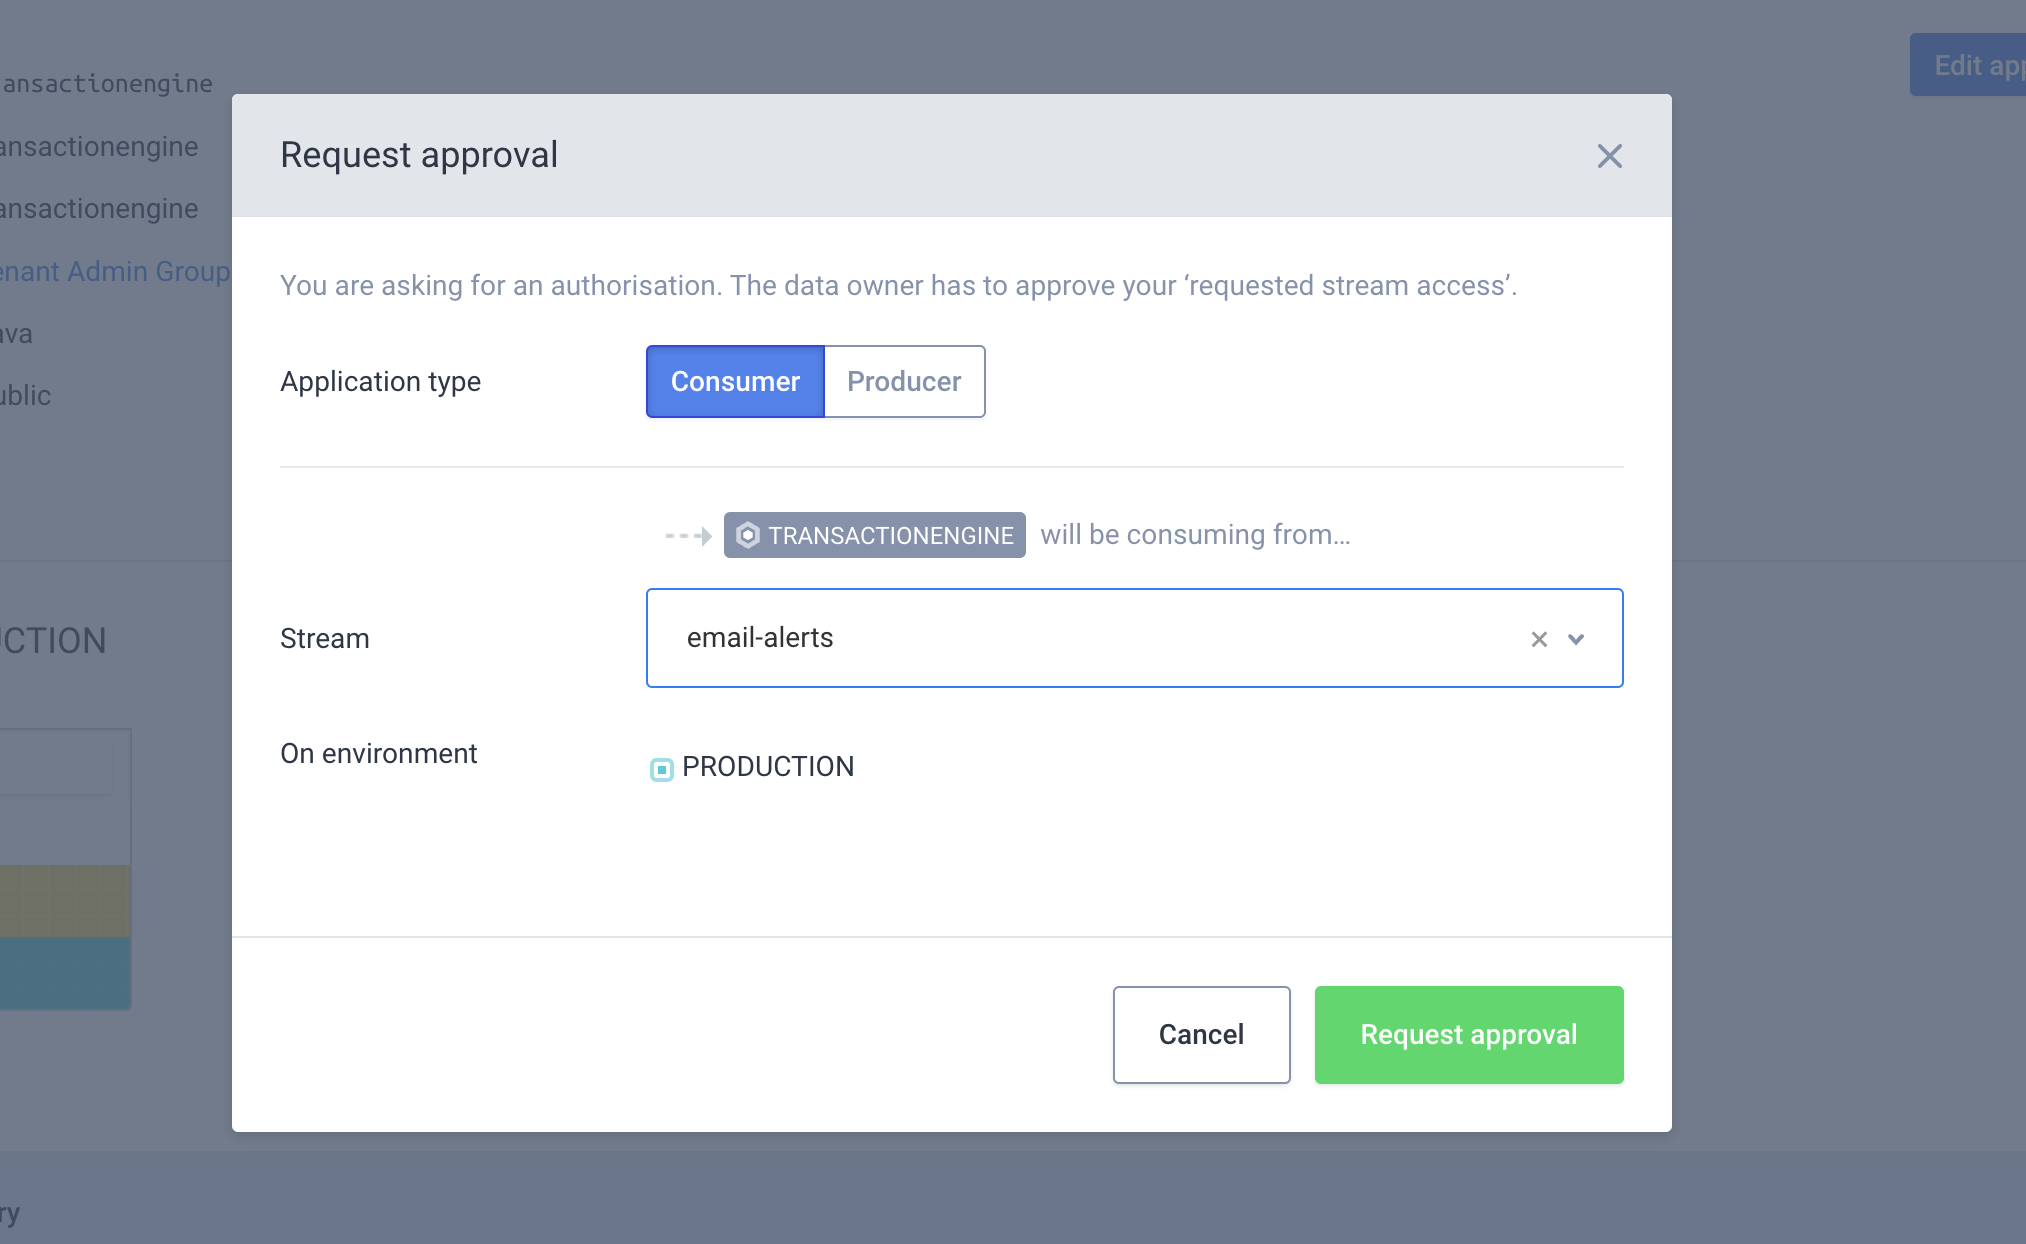Click the TRANSACTIONENGINE application tag
Screen dimensions: 2026x1244
pyautogui.click(x=874, y=535)
